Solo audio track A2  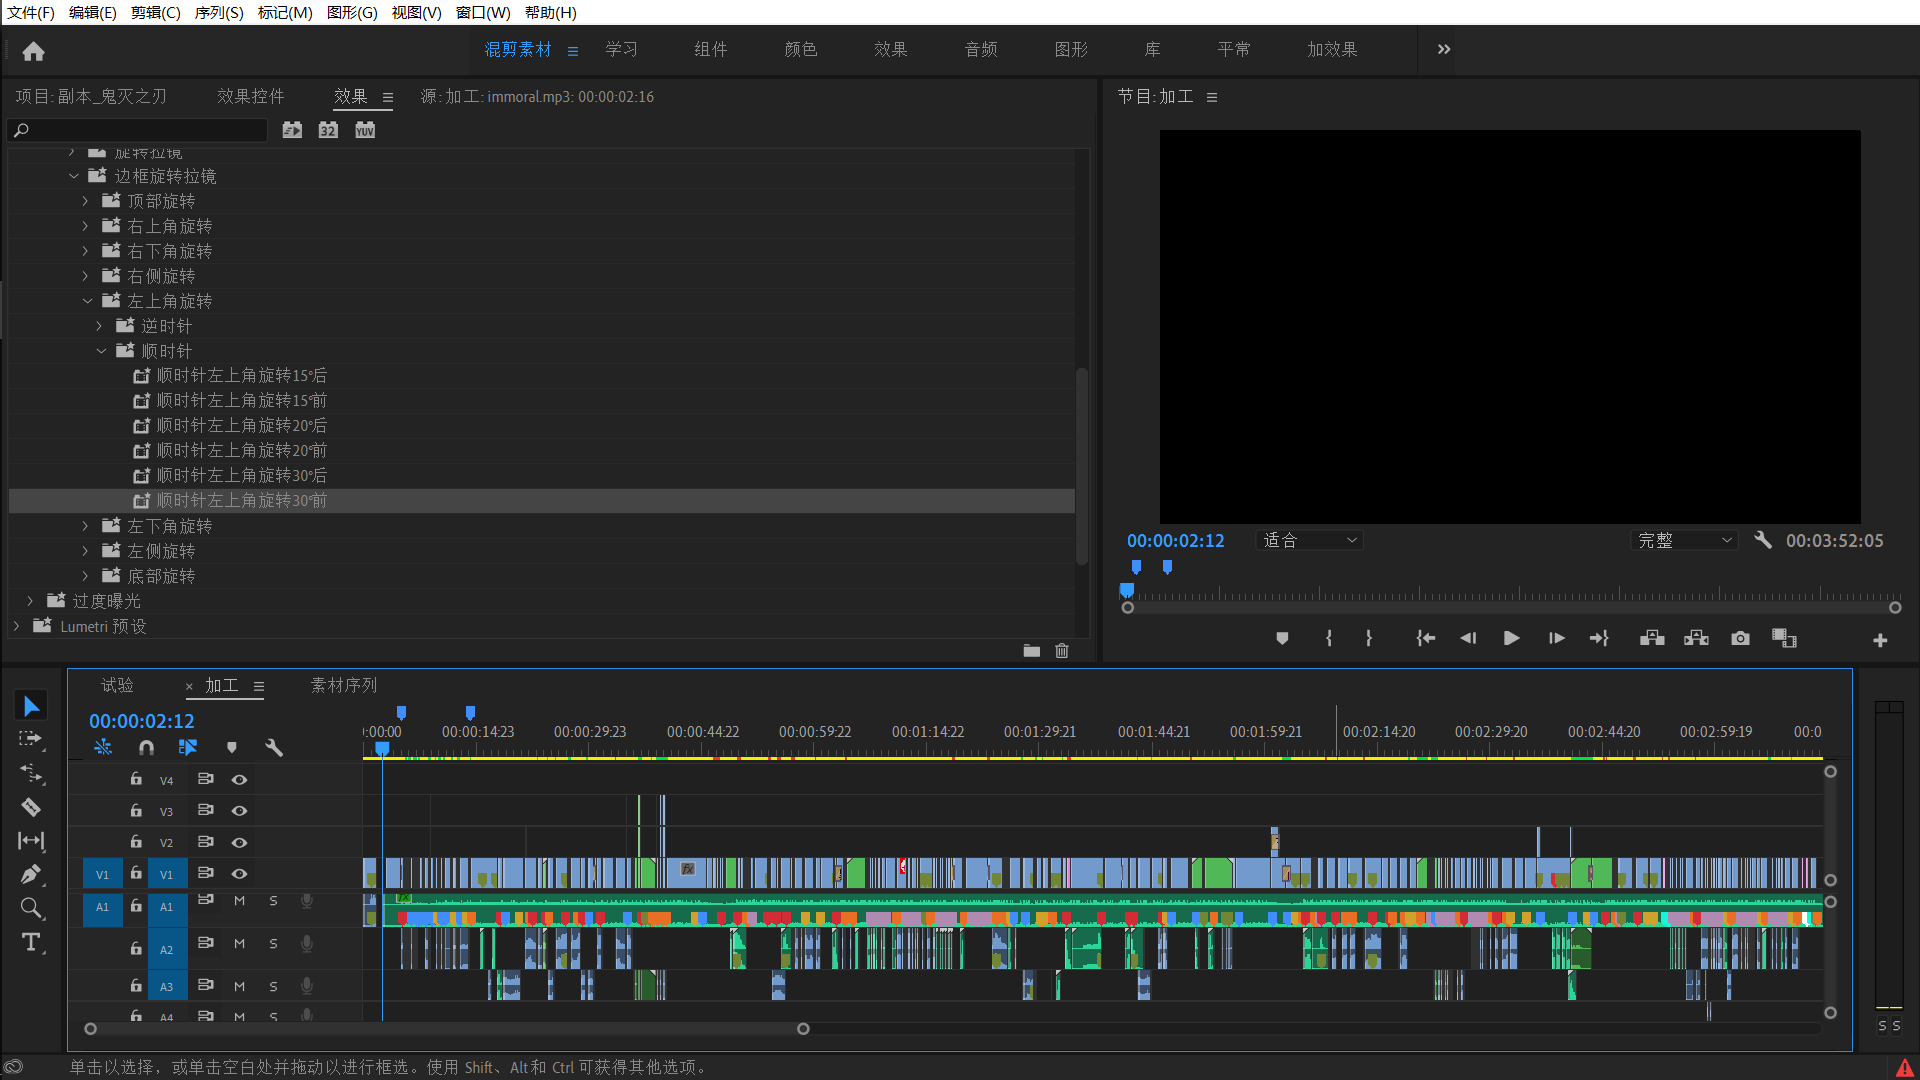click(x=273, y=944)
